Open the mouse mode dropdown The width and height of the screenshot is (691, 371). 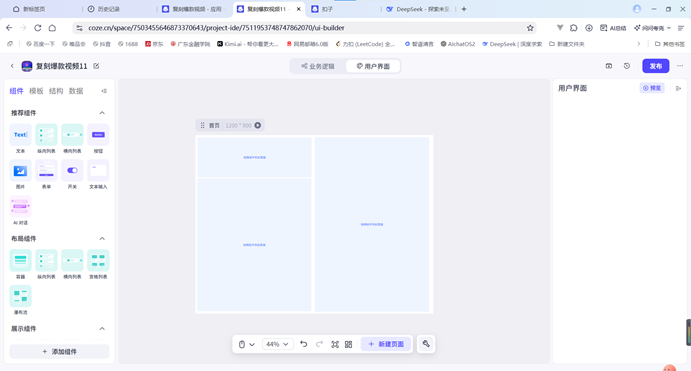click(246, 344)
